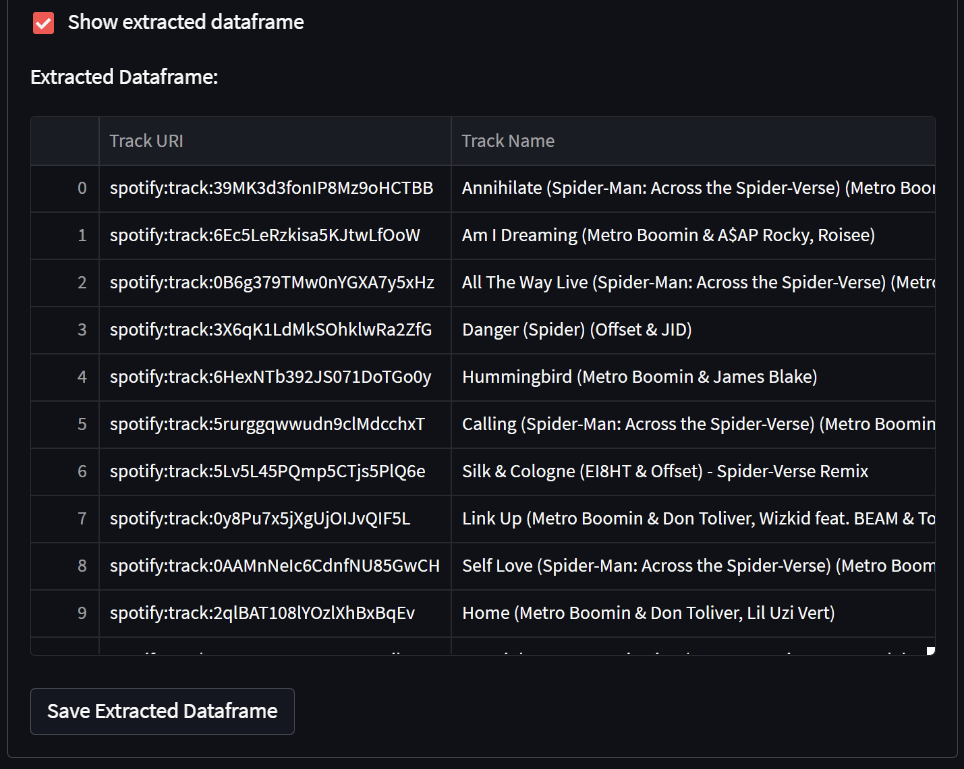Select the "All The Way Live" track cell

[690, 282]
